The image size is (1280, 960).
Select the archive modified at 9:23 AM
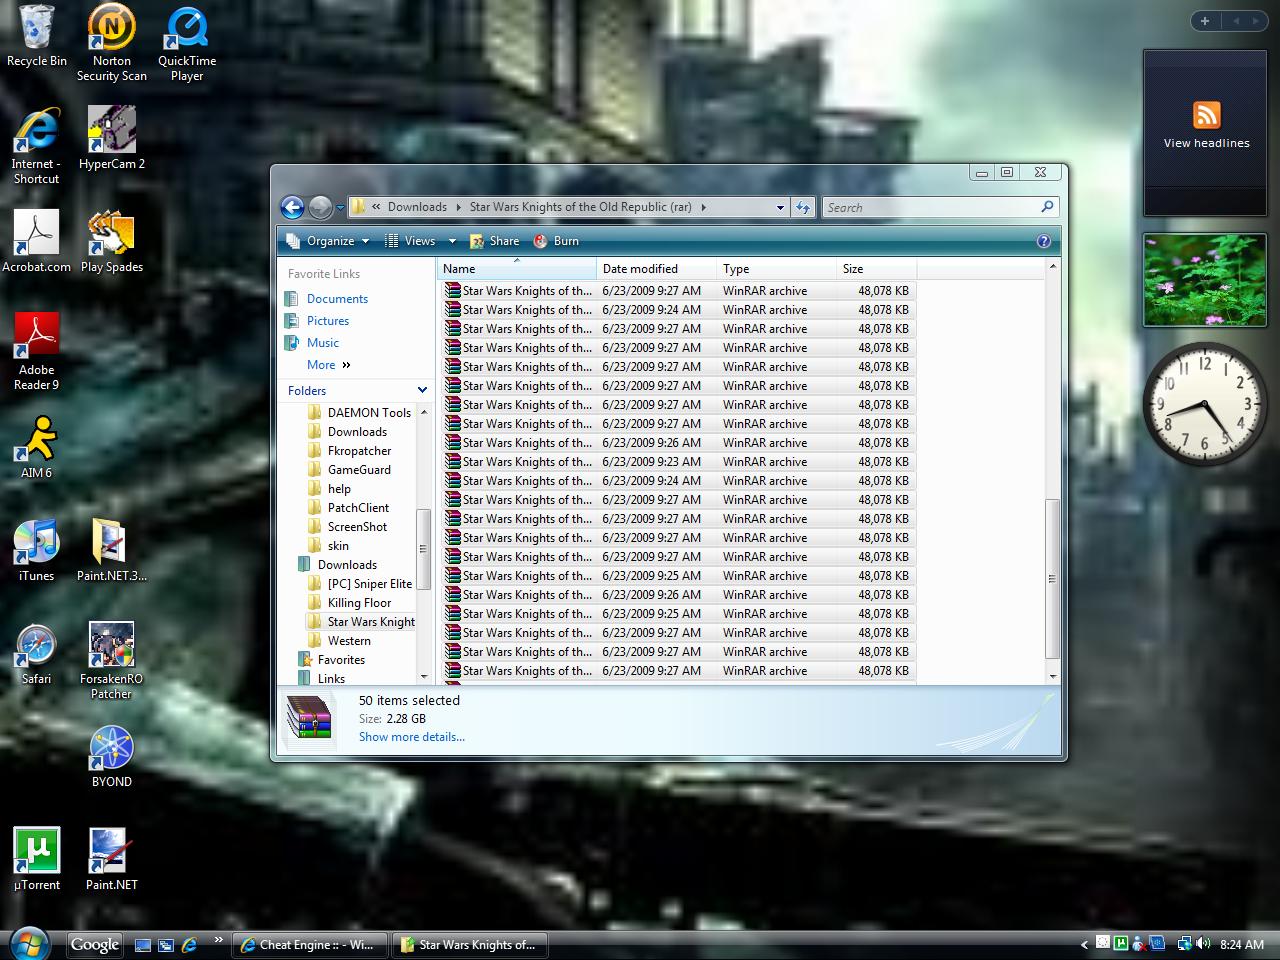click(x=677, y=462)
